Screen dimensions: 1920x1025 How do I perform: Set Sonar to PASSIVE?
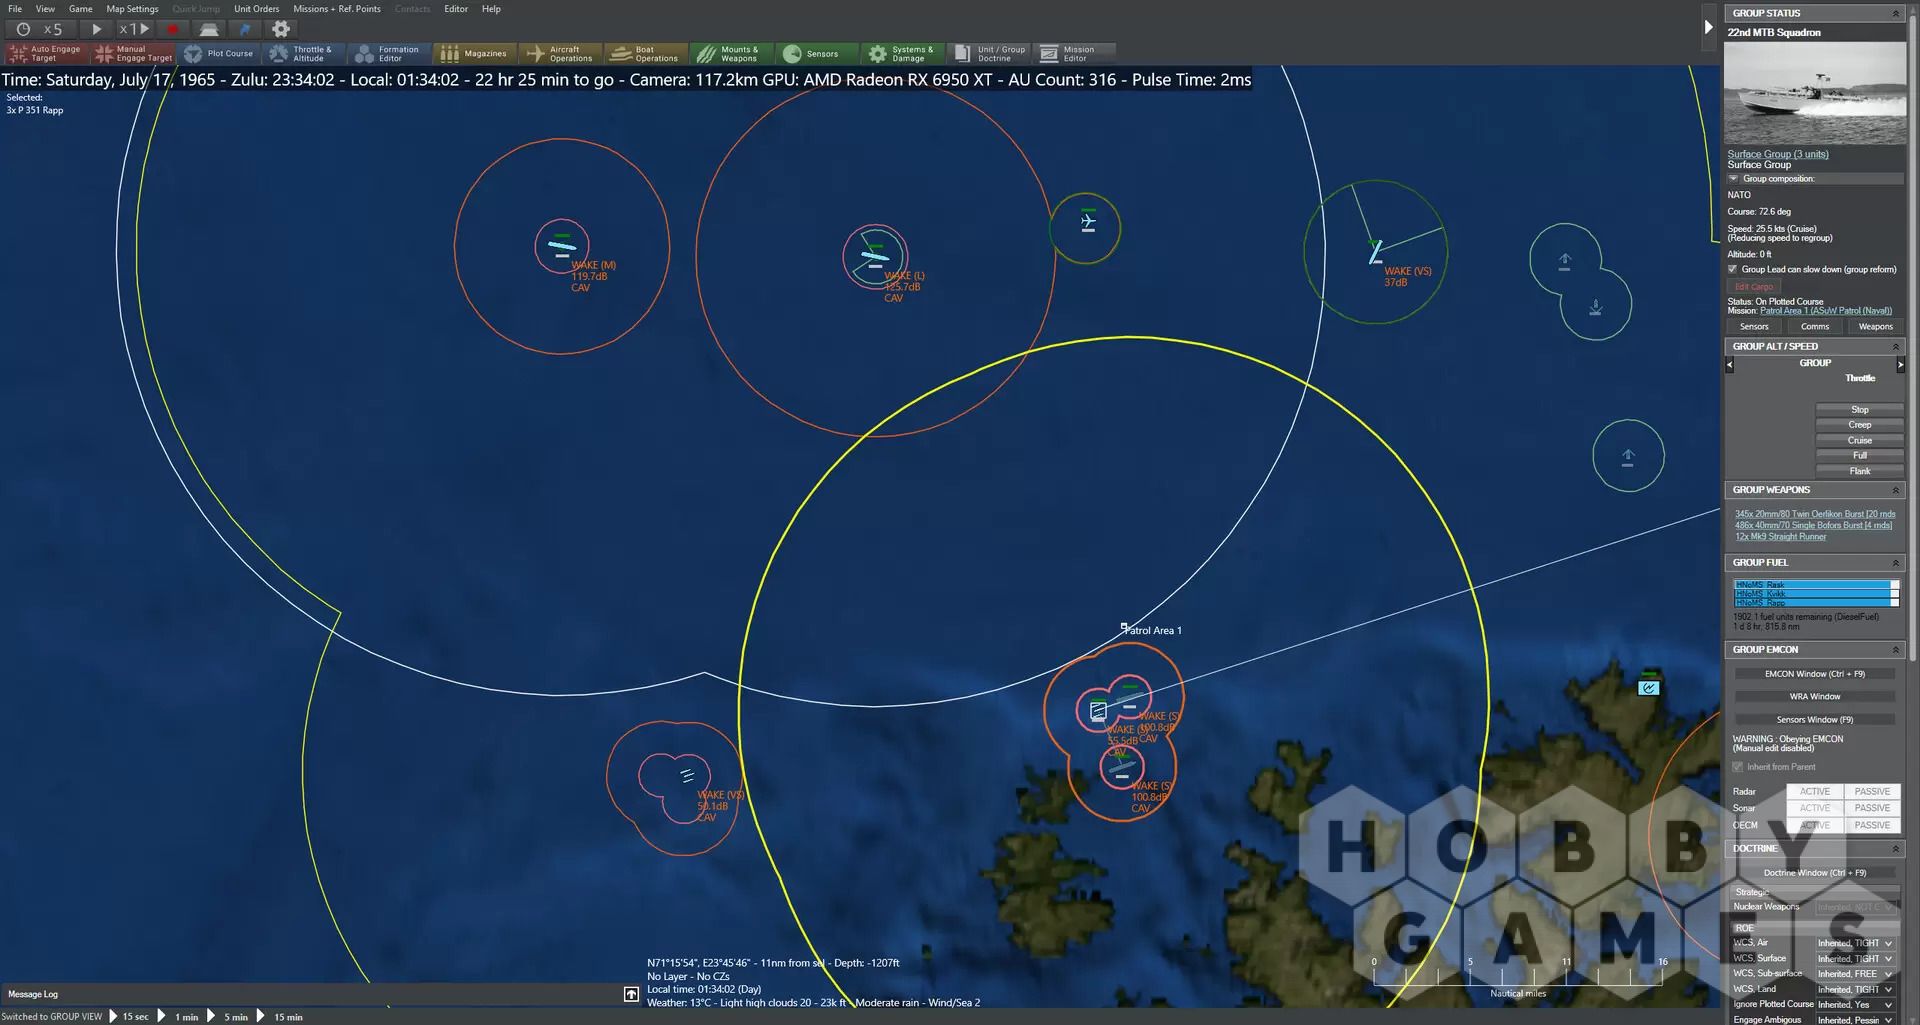1872,808
